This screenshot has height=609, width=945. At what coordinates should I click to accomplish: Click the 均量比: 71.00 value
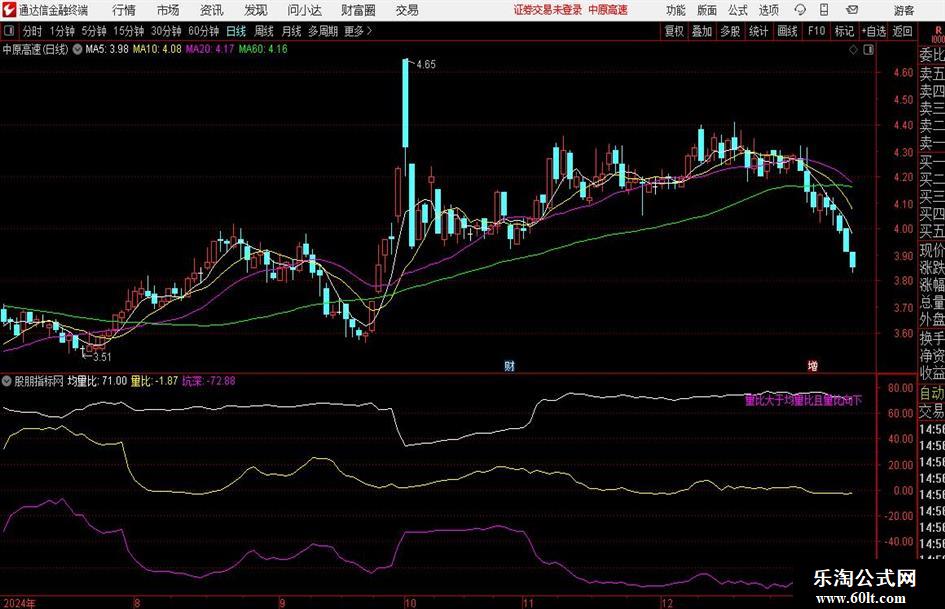tap(97, 381)
